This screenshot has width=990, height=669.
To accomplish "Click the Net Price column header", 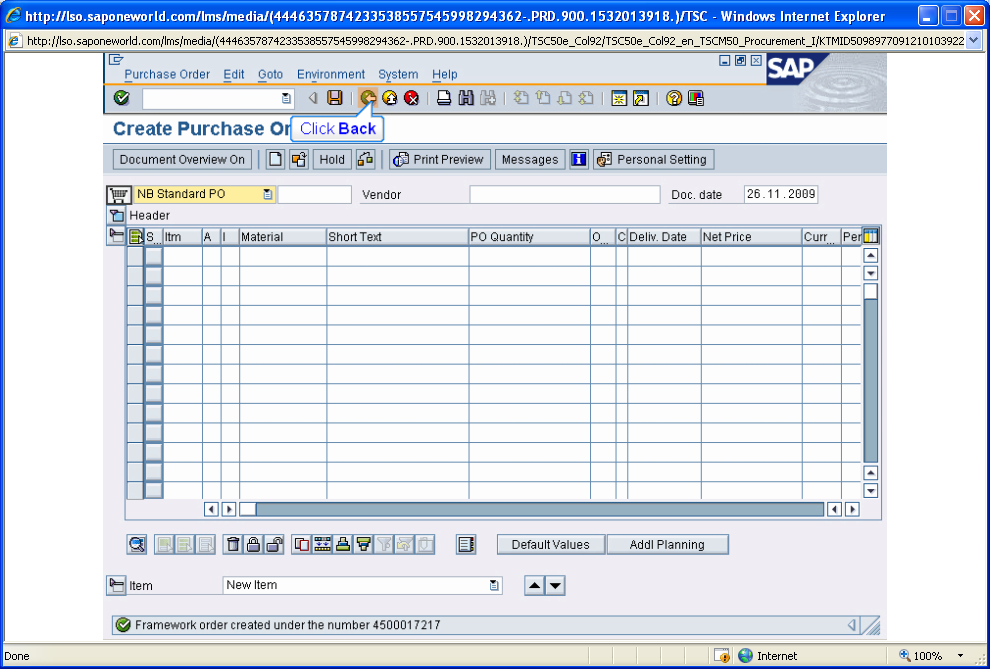I will point(751,237).
